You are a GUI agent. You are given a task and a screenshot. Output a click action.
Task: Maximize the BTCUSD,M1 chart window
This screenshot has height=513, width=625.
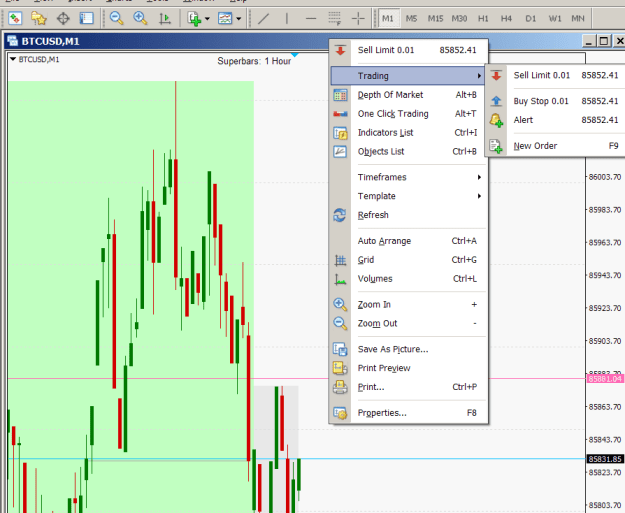pos(604,41)
